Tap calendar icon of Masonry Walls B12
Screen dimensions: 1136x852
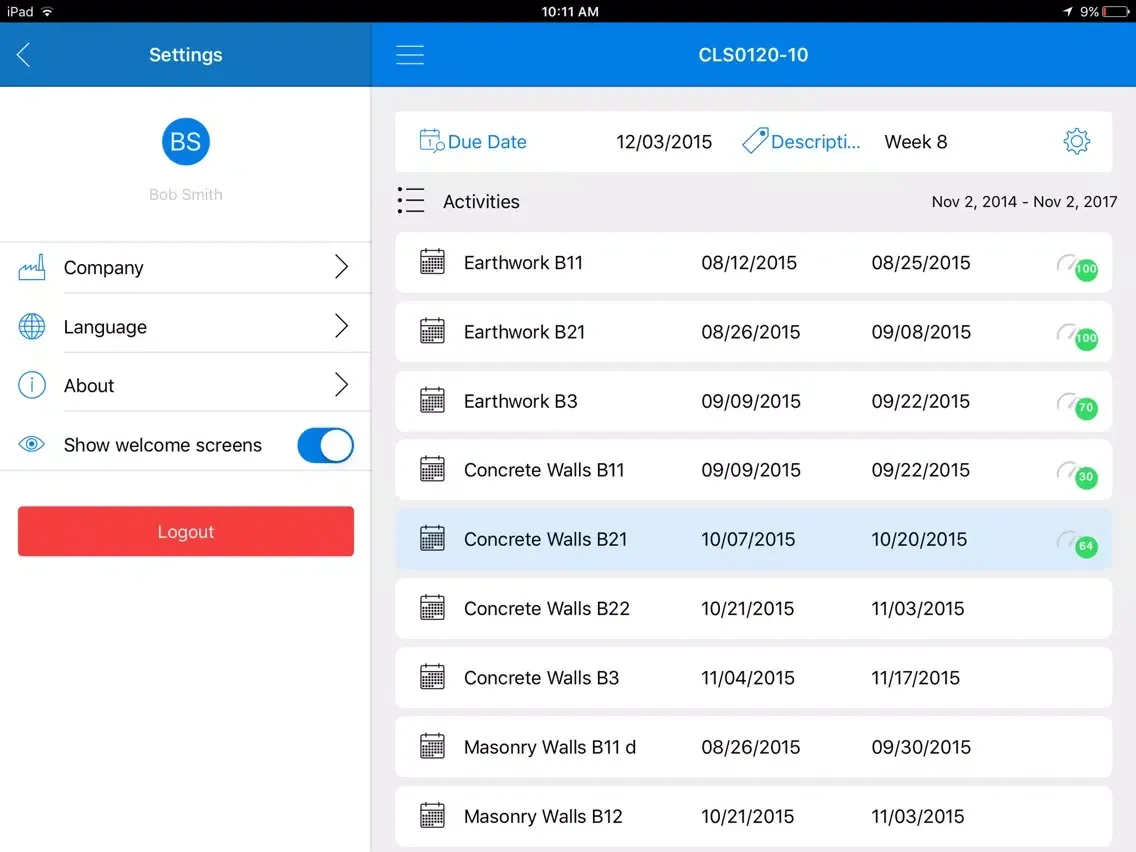click(433, 815)
